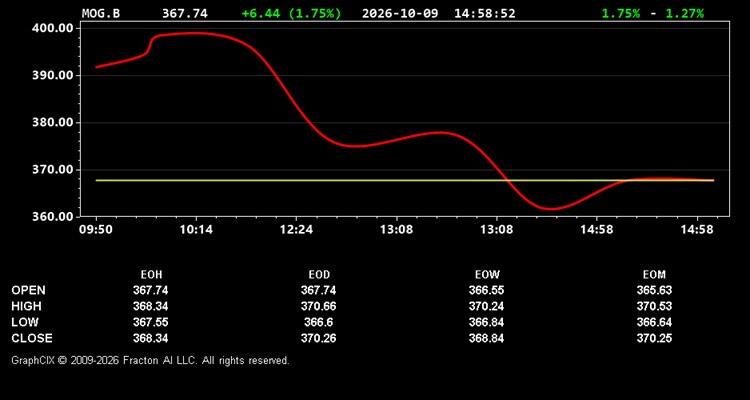Viewport: 750px width, 400px height.
Task: Click the header last price 367.74 beside MOG.B
Action: click(x=185, y=13)
